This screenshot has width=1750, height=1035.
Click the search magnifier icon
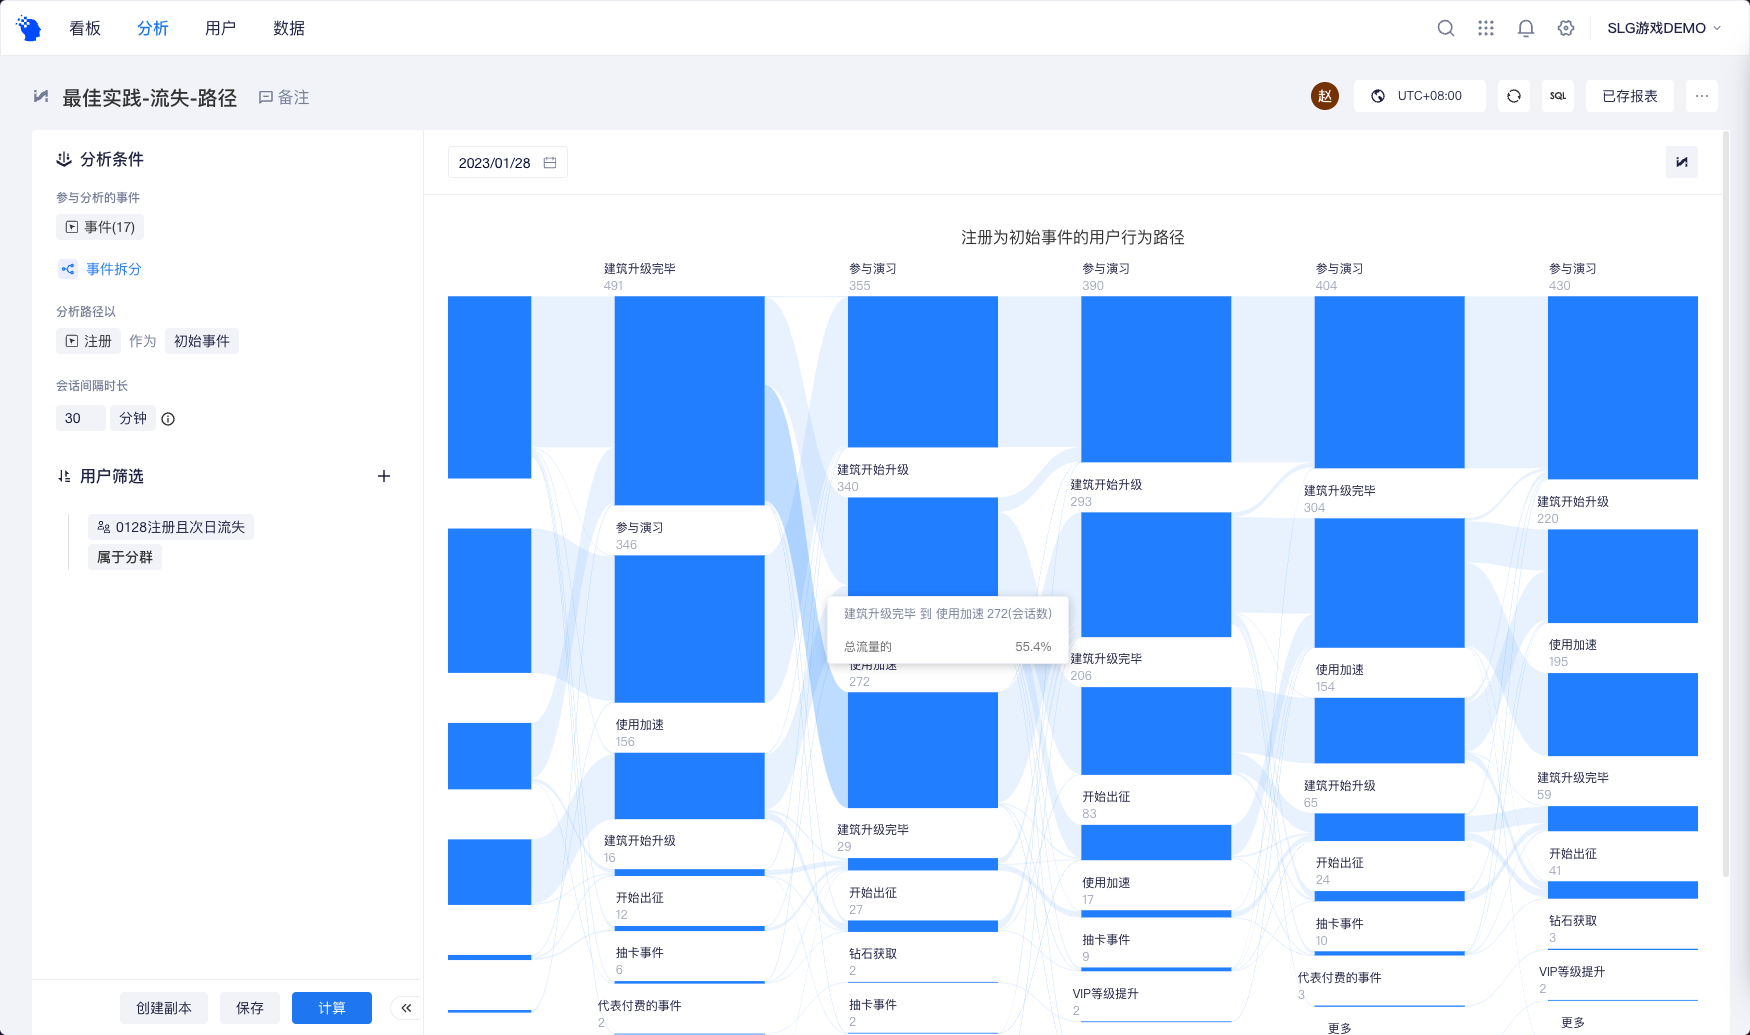(x=1446, y=28)
